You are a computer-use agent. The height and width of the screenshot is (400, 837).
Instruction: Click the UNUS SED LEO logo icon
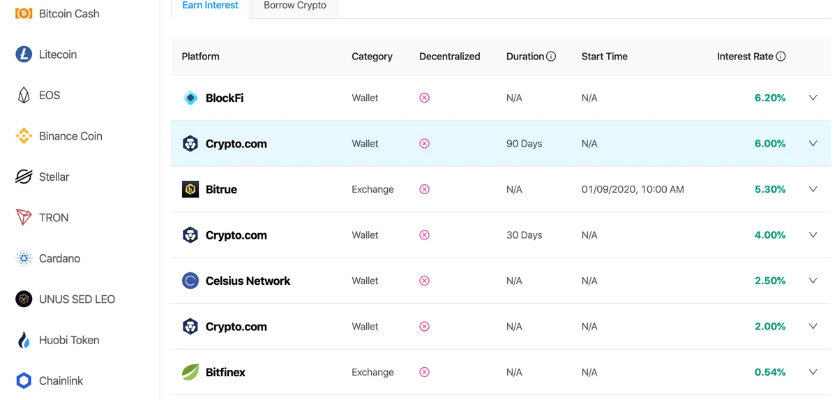pos(23,299)
